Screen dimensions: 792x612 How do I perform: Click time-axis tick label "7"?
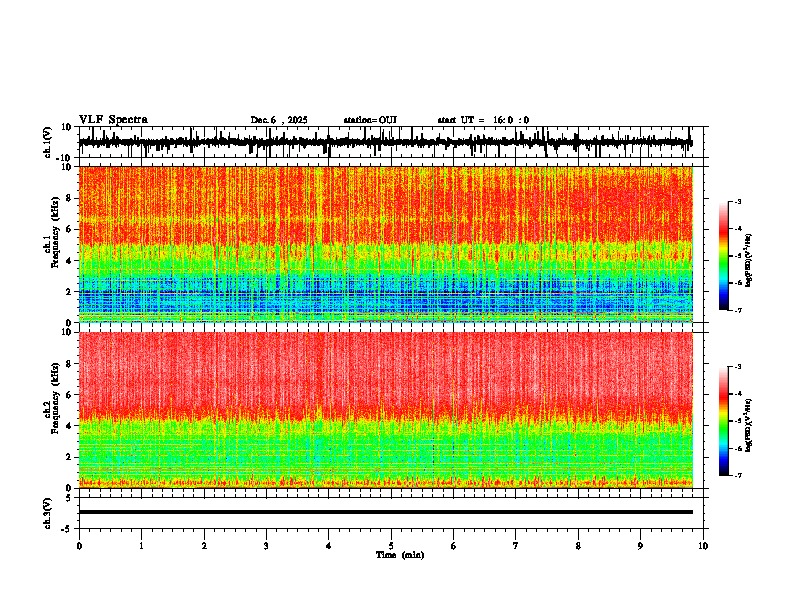click(516, 546)
